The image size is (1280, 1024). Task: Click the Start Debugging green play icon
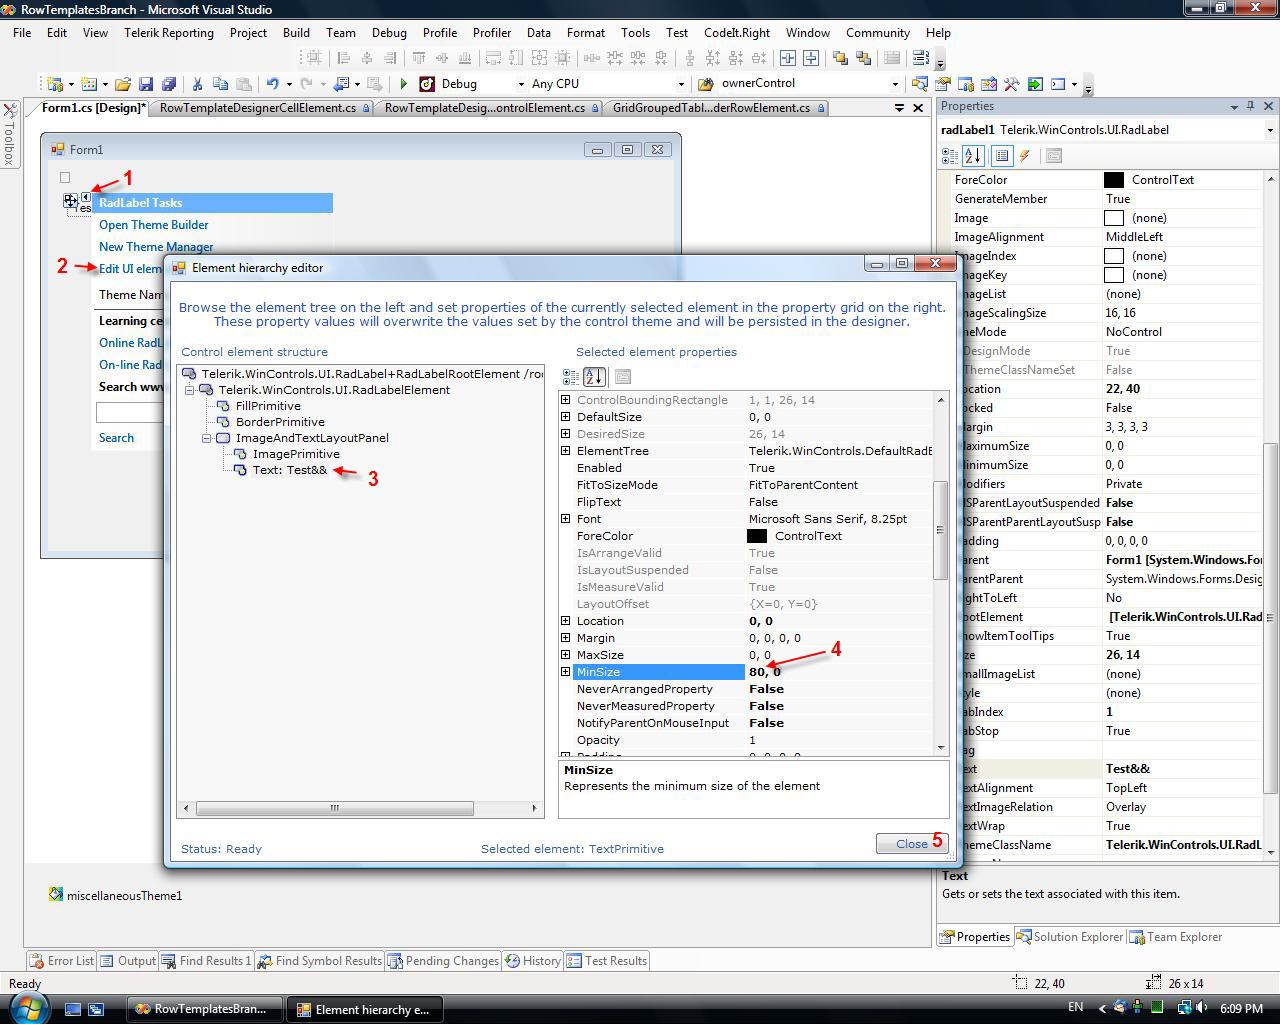(x=403, y=84)
